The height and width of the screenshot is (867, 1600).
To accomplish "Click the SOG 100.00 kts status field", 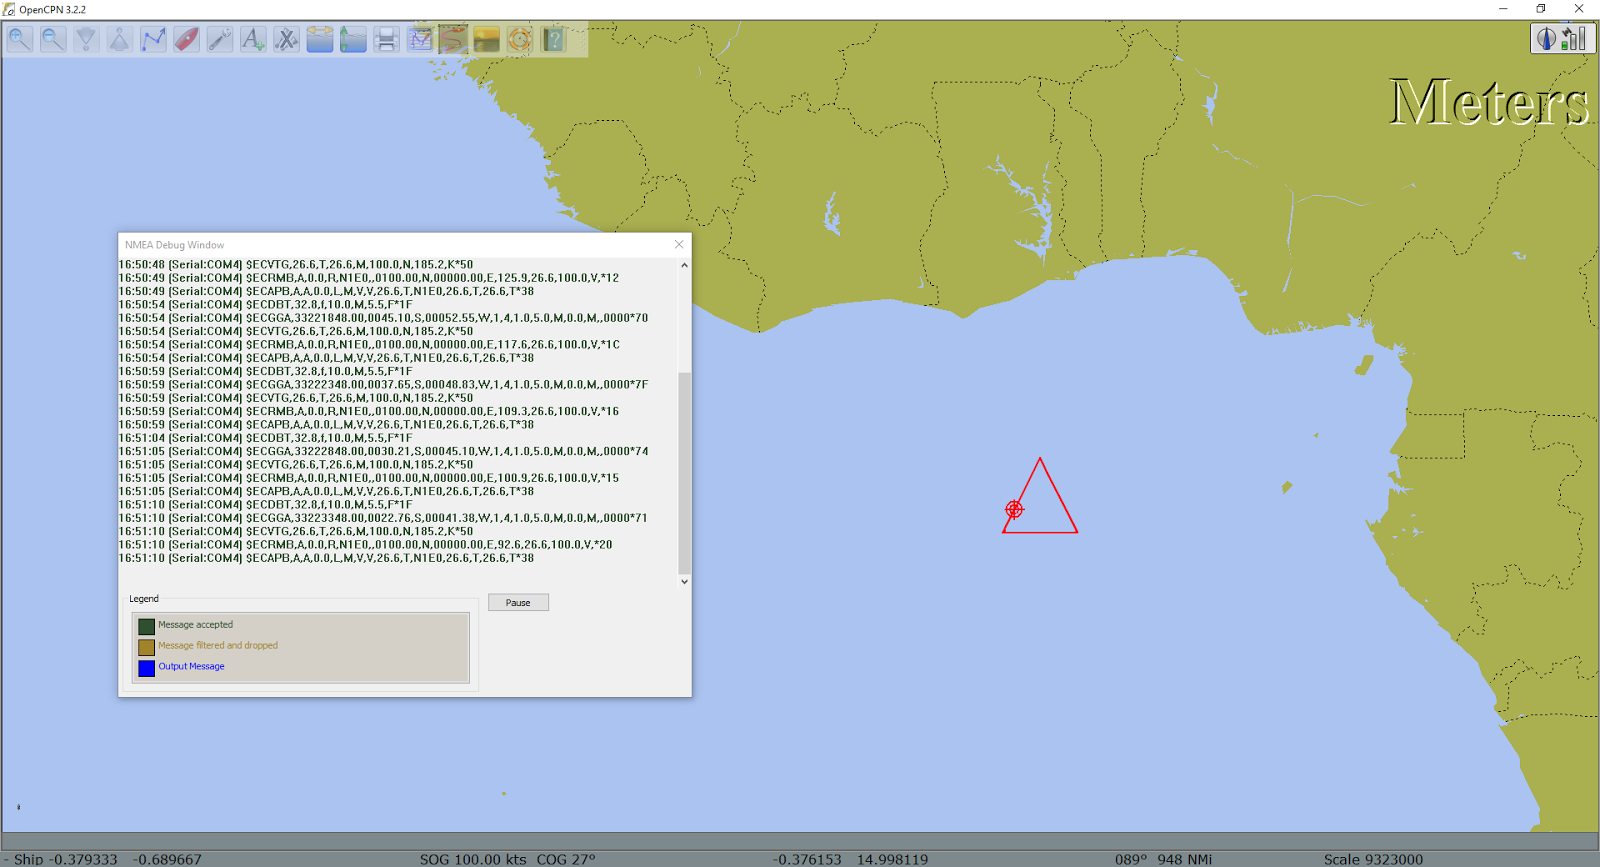I will 473,859.
